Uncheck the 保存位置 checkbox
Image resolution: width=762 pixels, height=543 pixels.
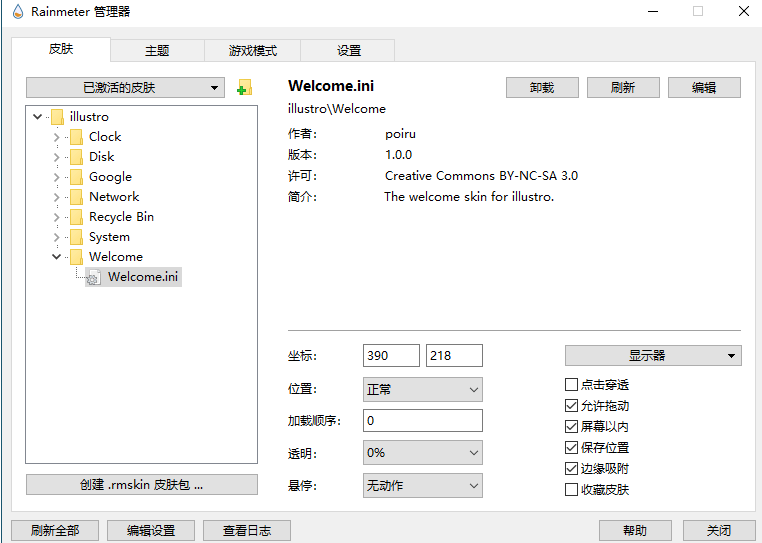[572, 447]
